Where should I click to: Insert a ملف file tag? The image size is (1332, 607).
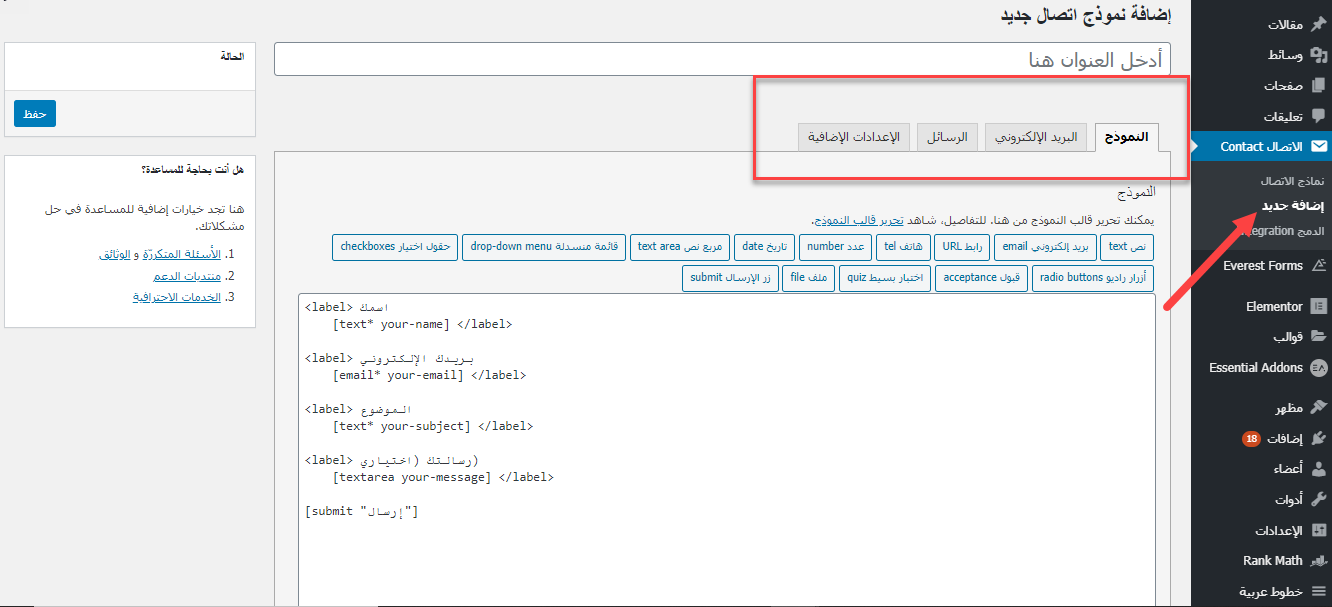809,278
